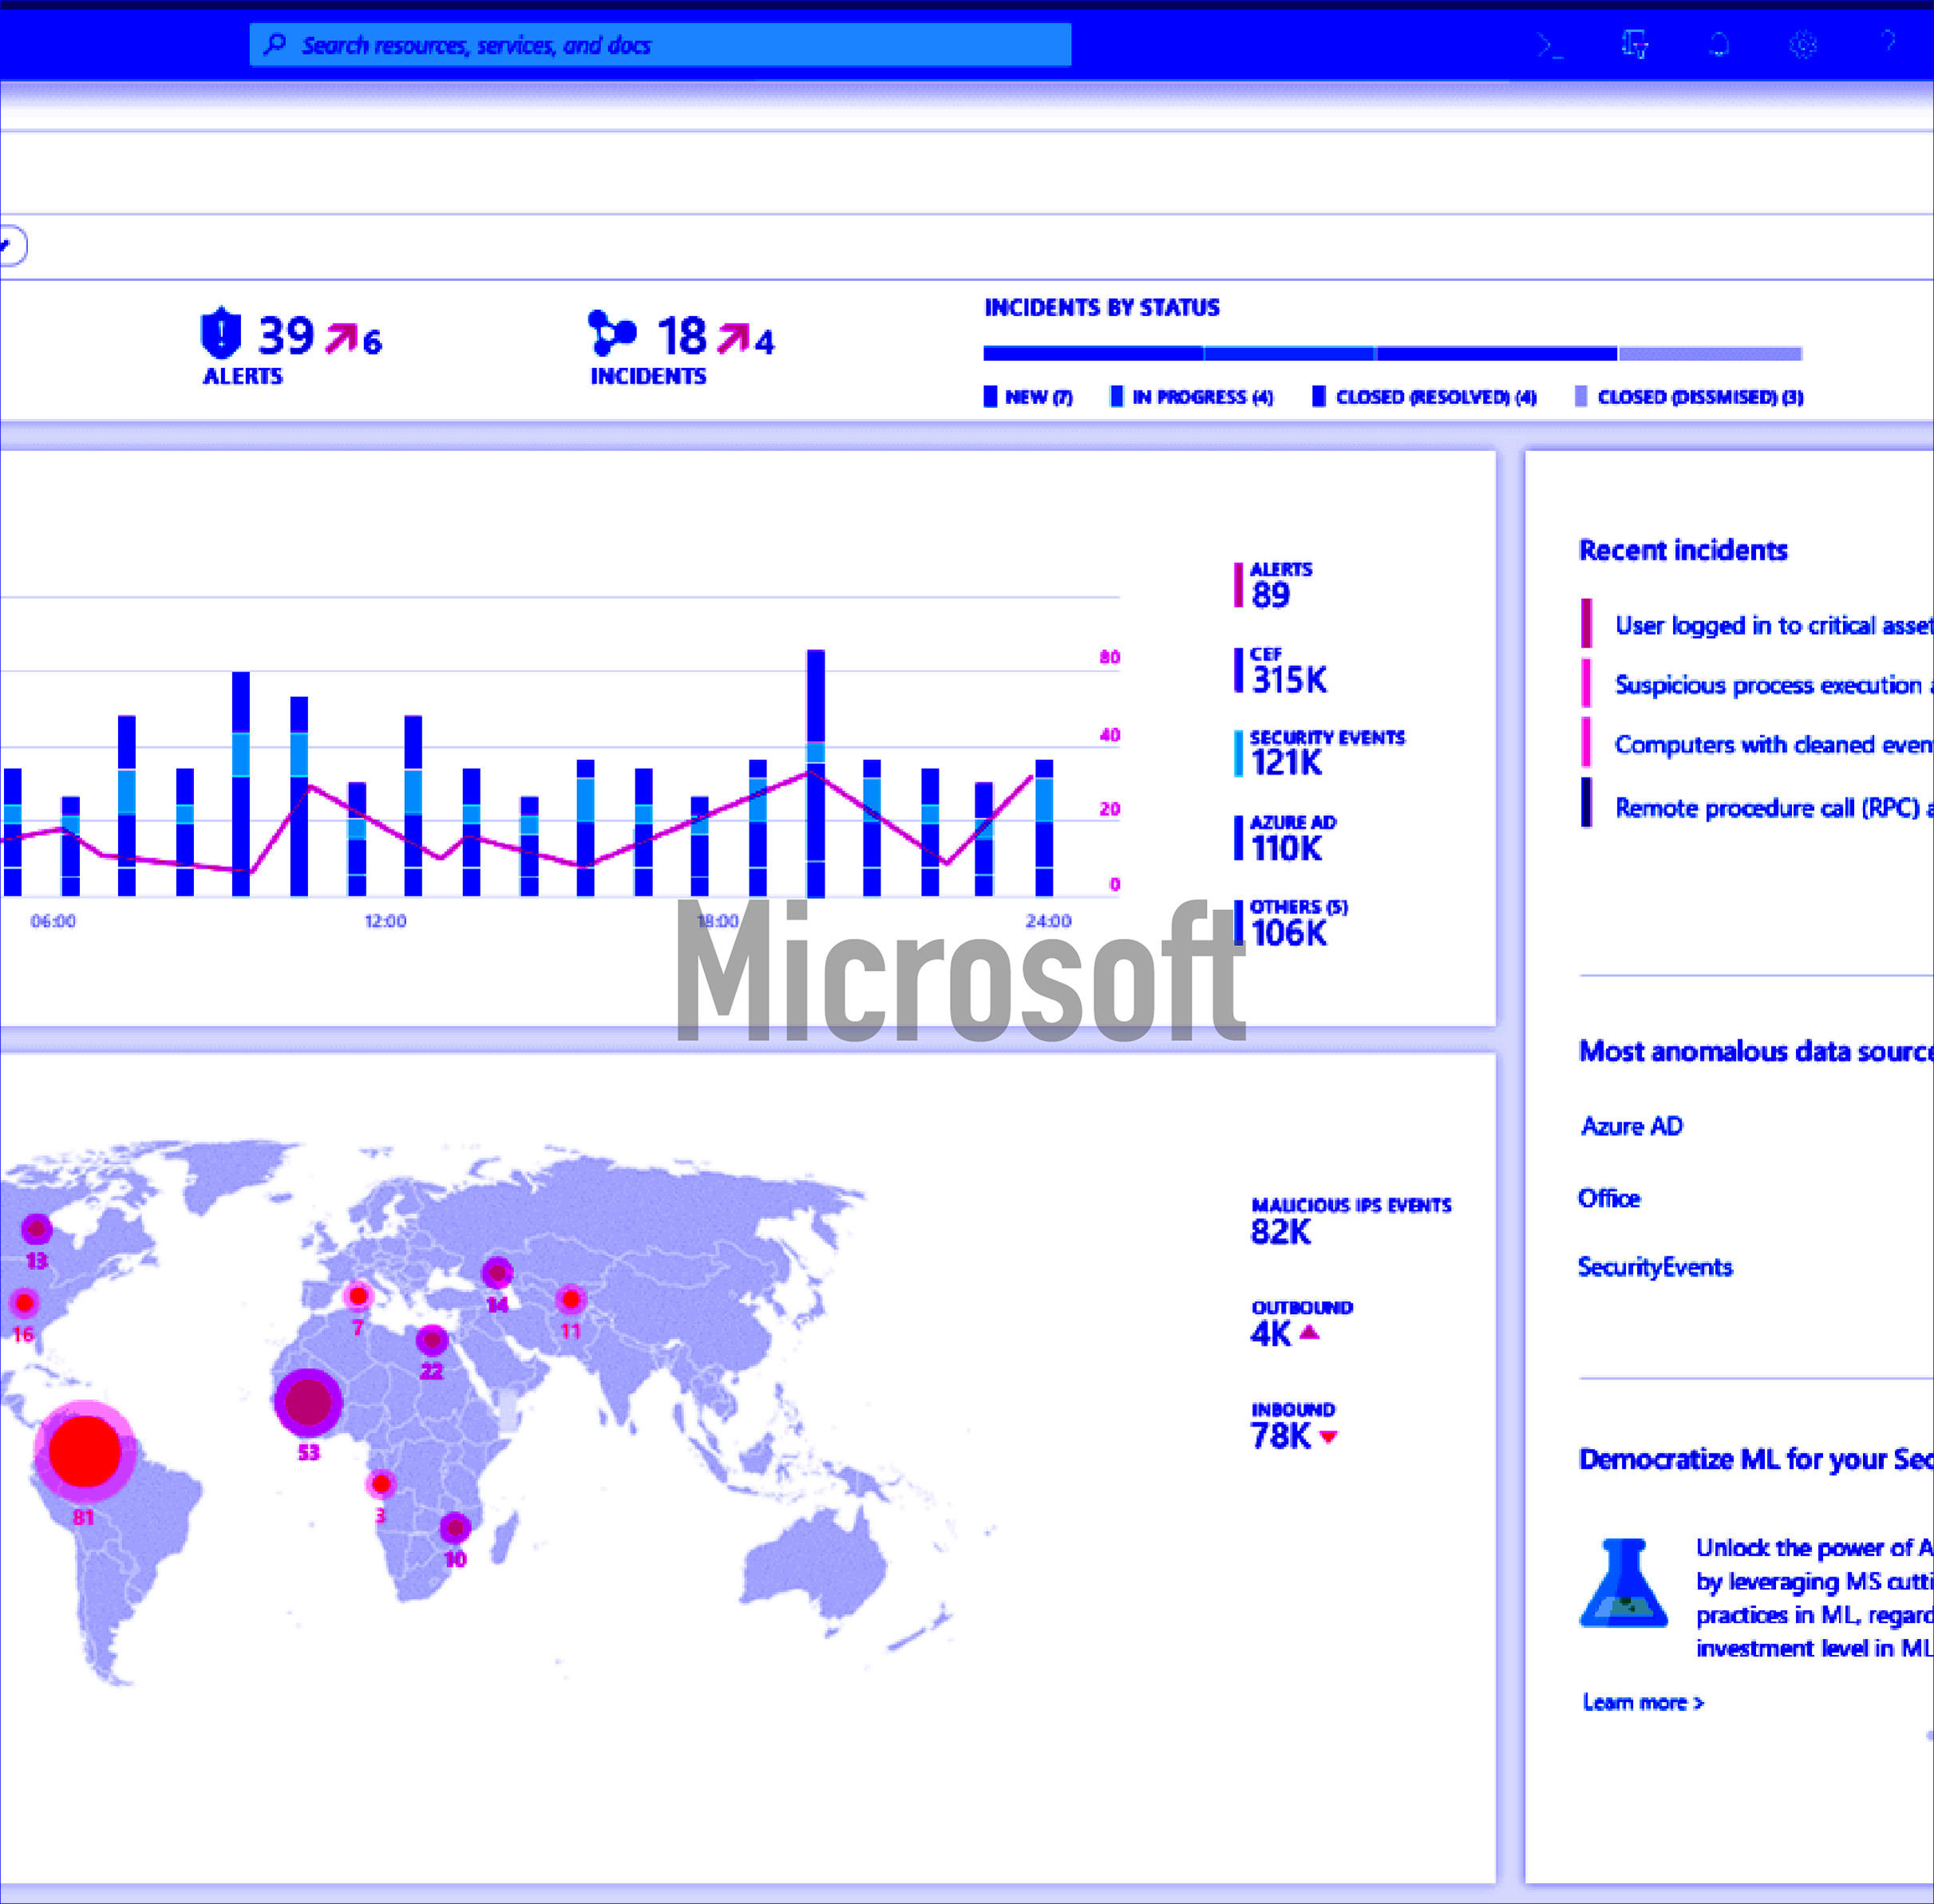Click the 06:00 time axis label
This screenshot has width=1934, height=1904.
(53, 921)
